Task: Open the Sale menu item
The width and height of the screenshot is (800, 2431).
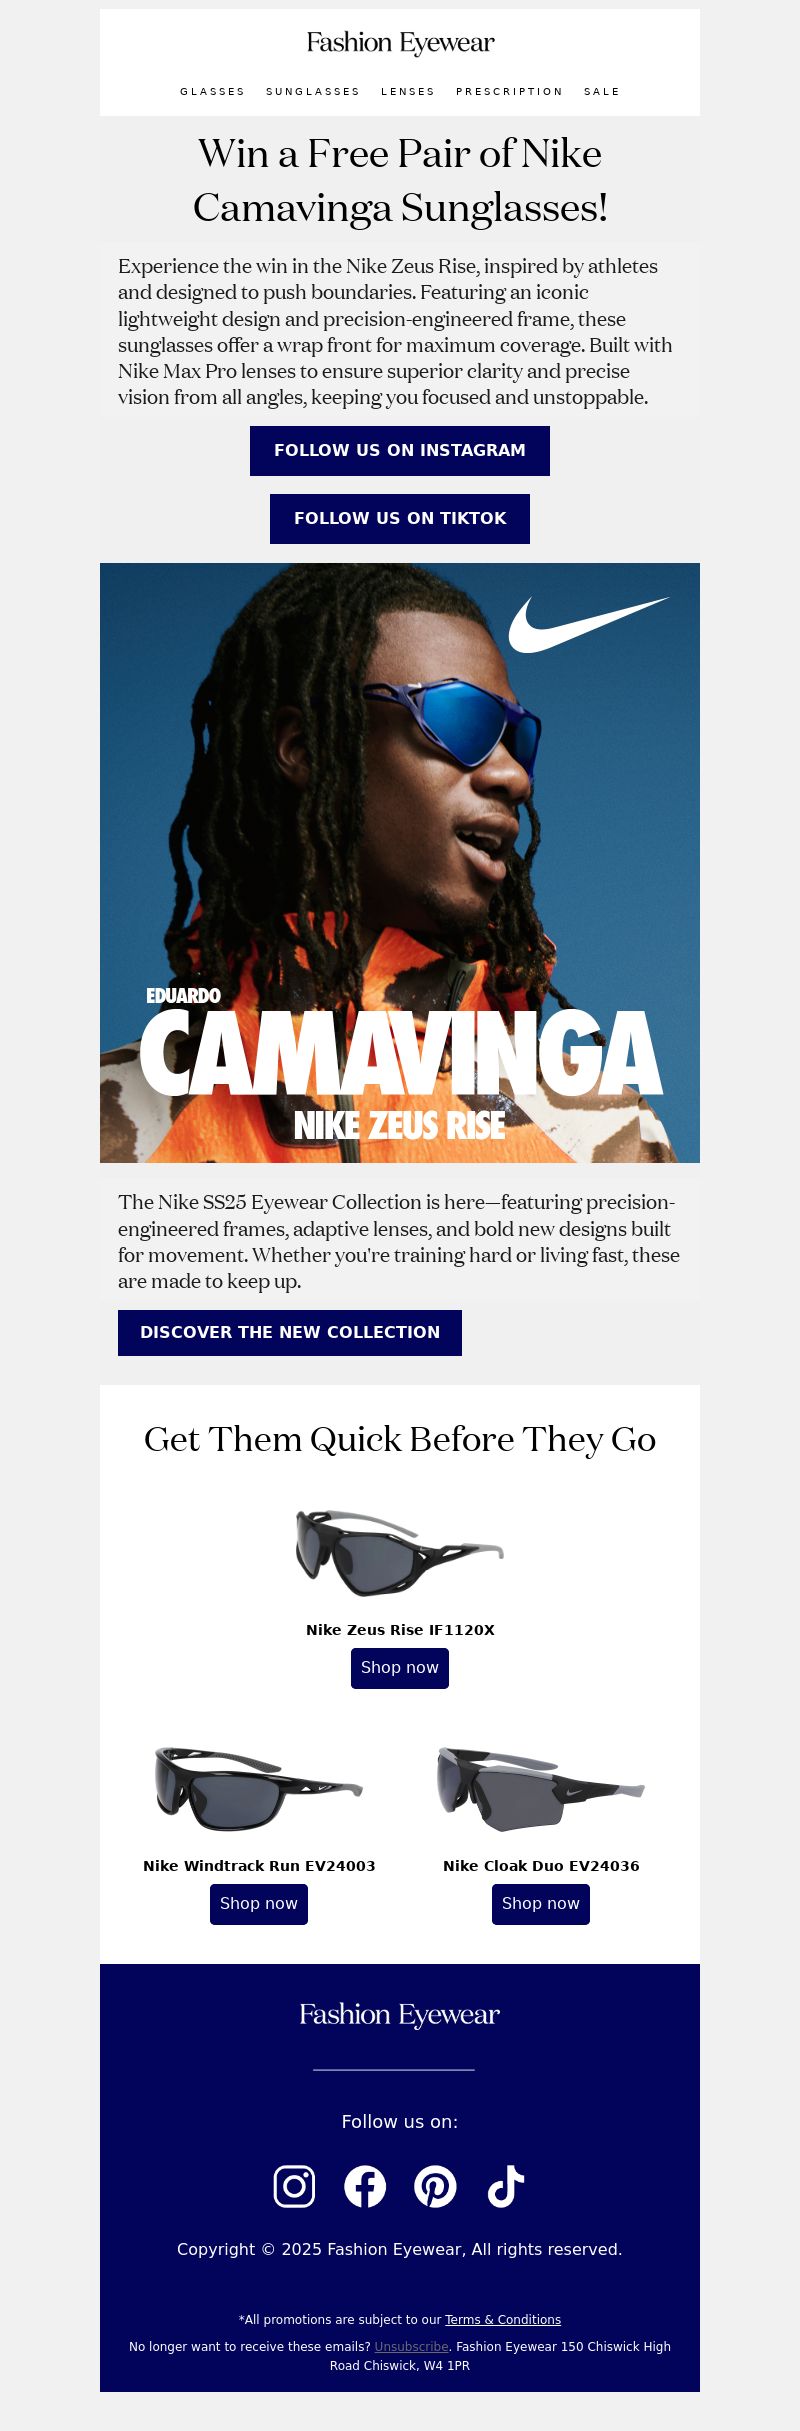Action: 602,91
